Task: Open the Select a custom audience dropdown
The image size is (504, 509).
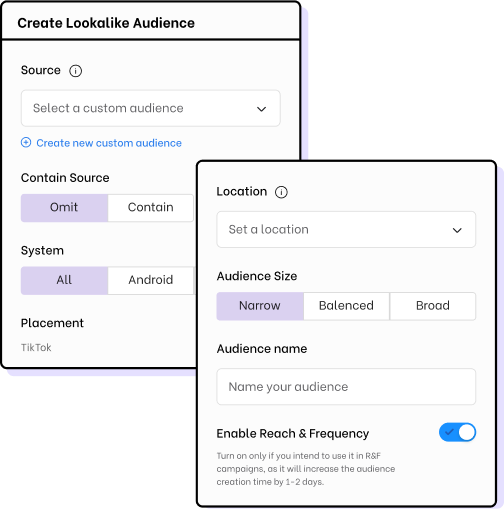Action: point(151,108)
